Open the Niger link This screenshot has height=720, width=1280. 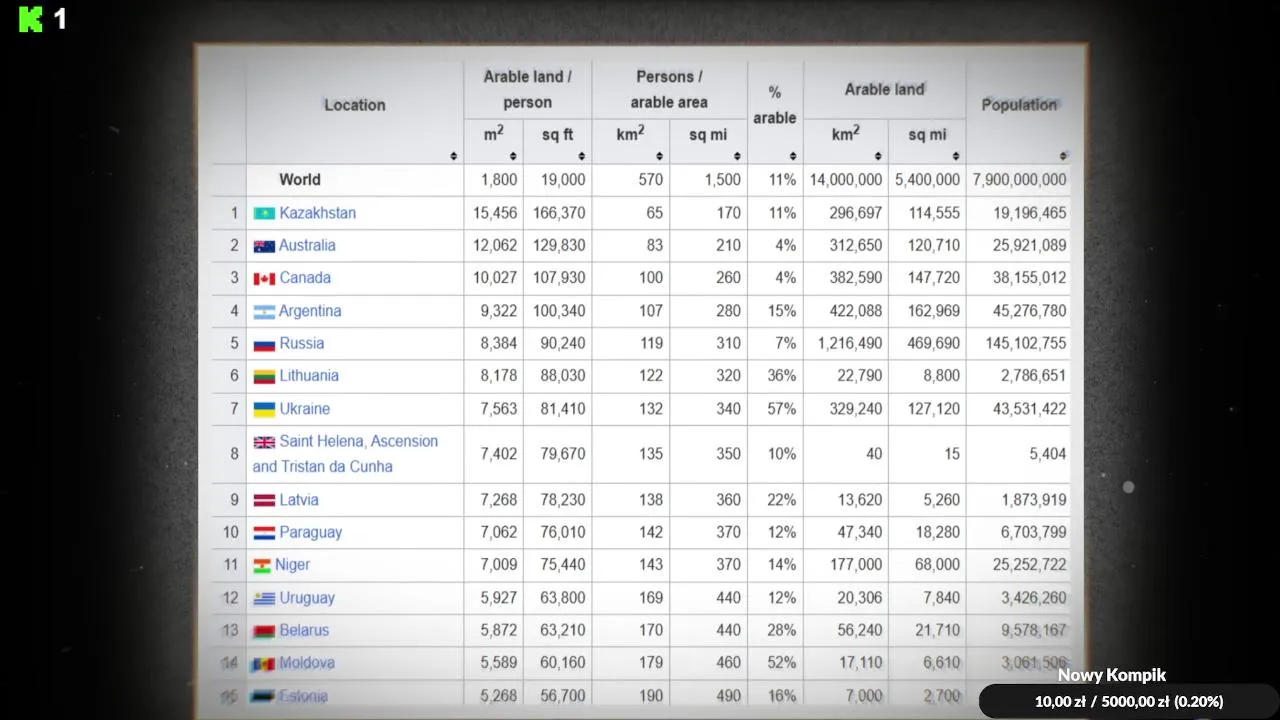tap(292, 565)
